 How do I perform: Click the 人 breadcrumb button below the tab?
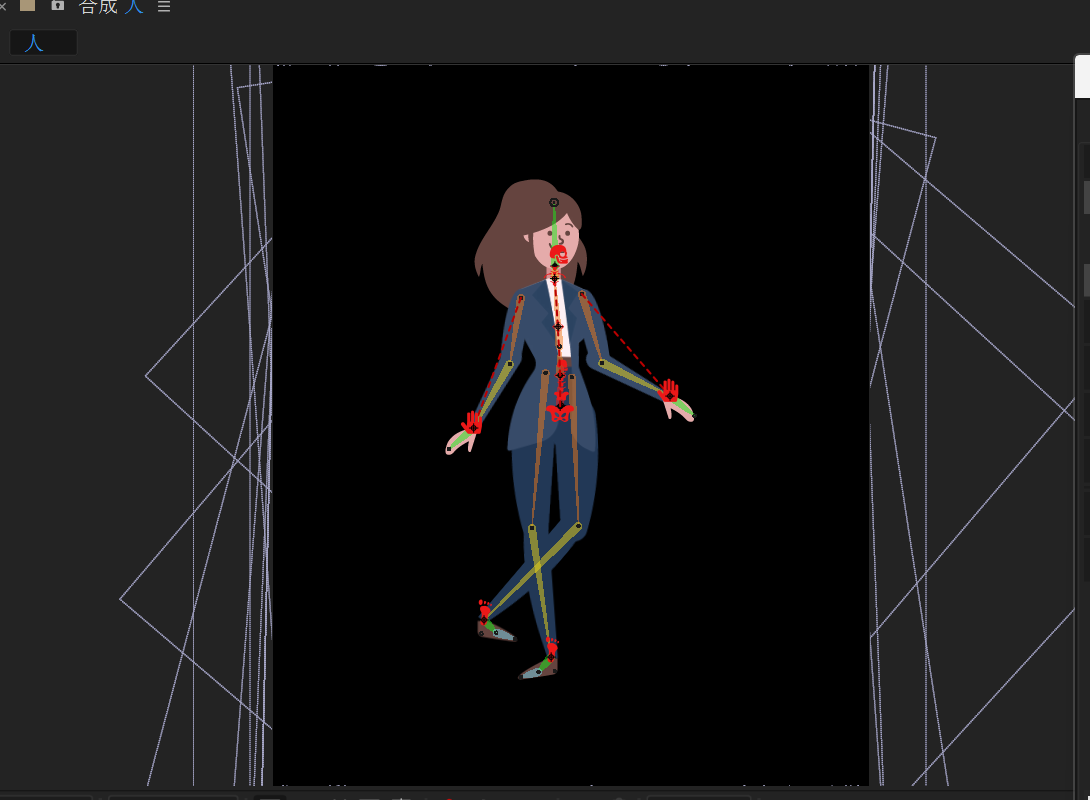coord(42,43)
